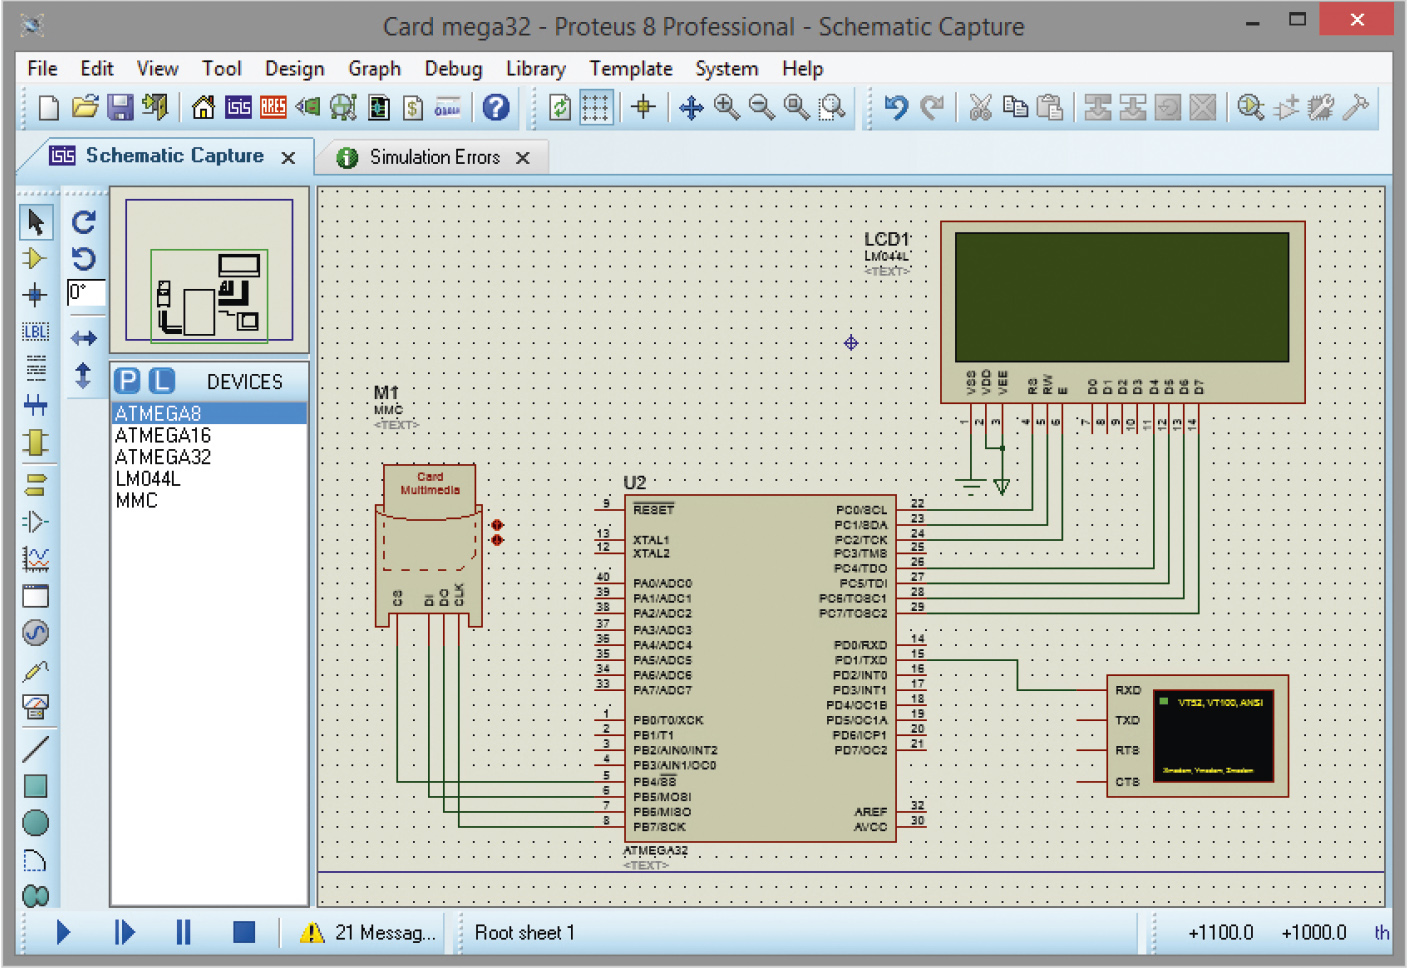Select MMC in the devices list
The width and height of the screenshot is (1410, 970).
click(x=209, y=501)
